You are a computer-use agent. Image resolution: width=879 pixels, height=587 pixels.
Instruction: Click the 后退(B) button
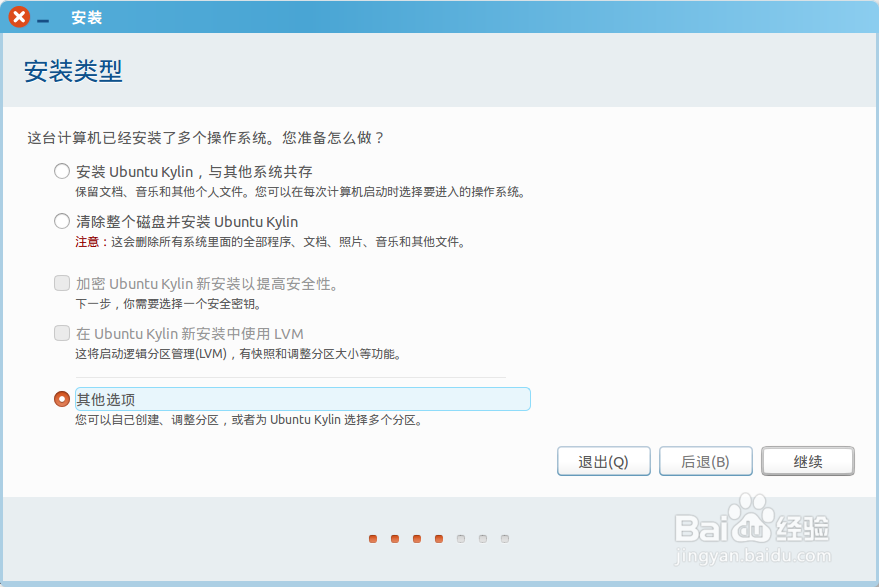click(705, 461)
